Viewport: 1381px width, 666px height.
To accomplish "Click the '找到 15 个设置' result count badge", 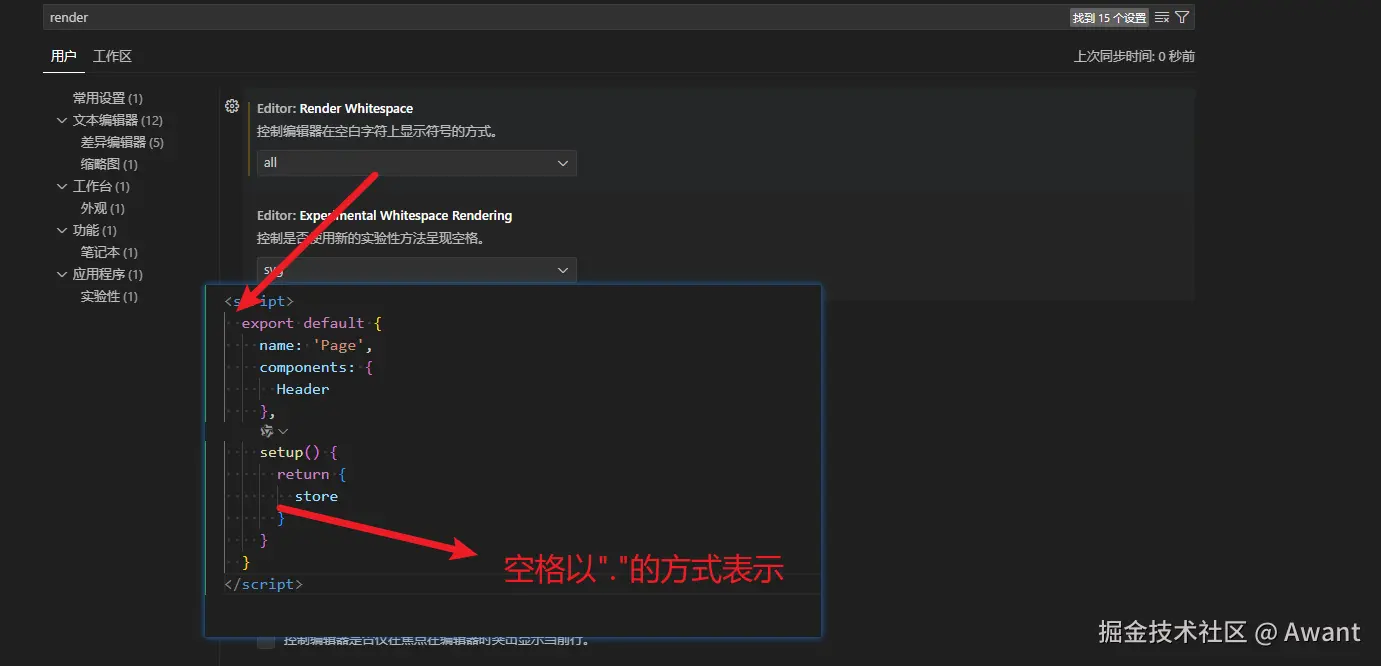I will (1109, 18).
